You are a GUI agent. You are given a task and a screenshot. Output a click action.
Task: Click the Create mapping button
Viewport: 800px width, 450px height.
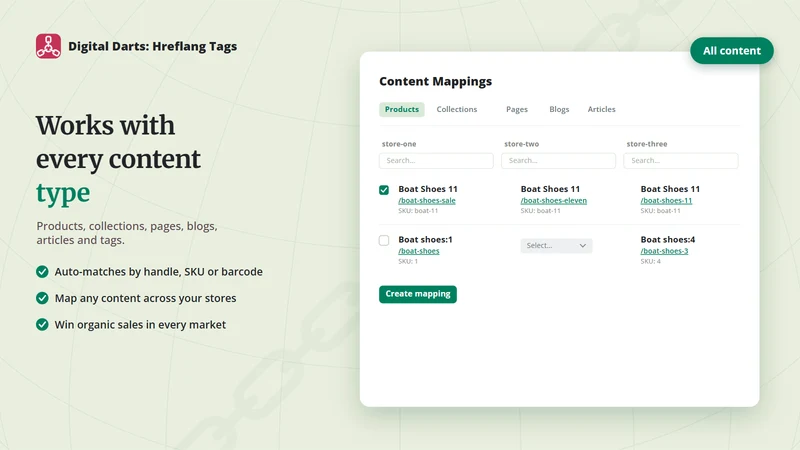pos(418,294)
